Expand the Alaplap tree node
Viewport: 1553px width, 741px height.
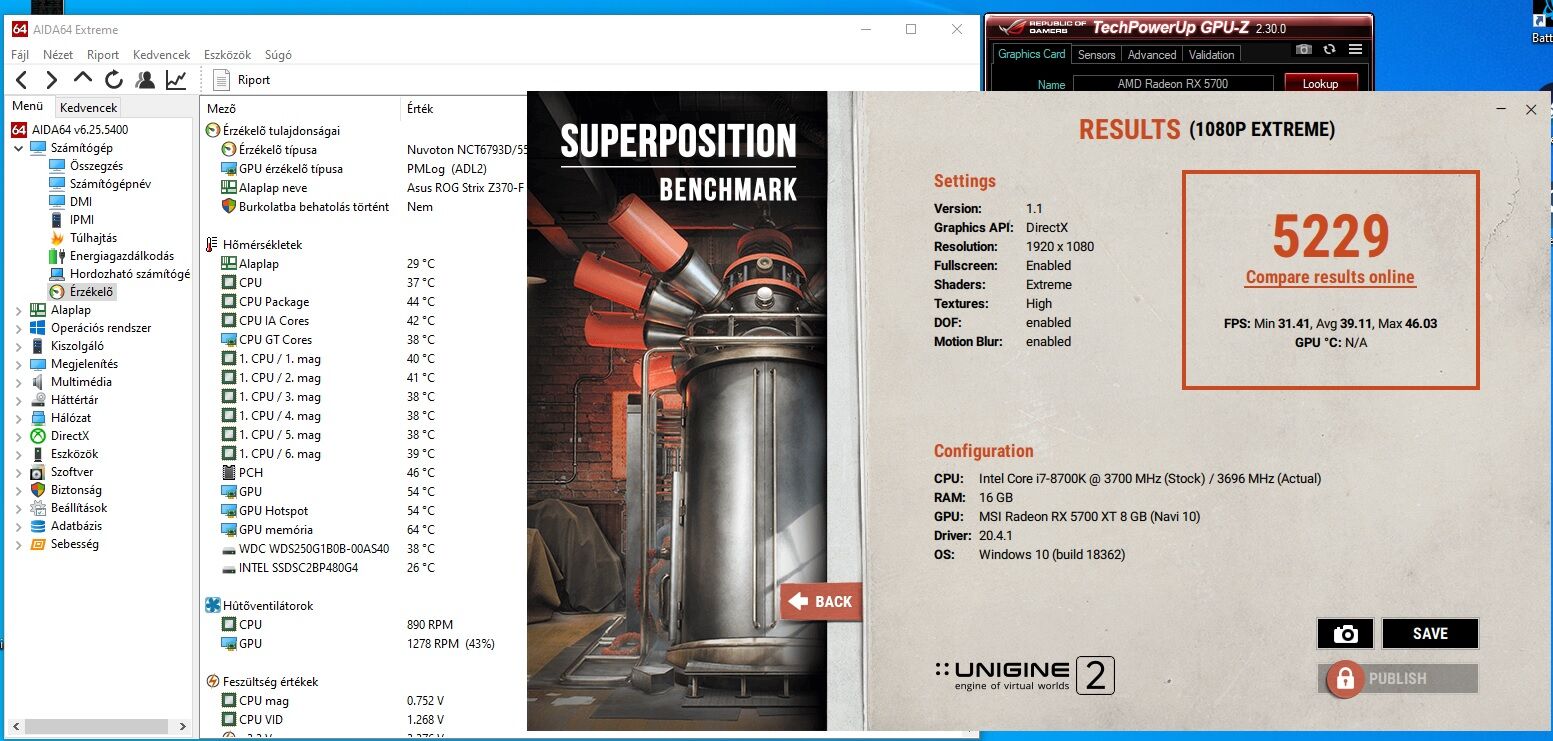(19, 310)
